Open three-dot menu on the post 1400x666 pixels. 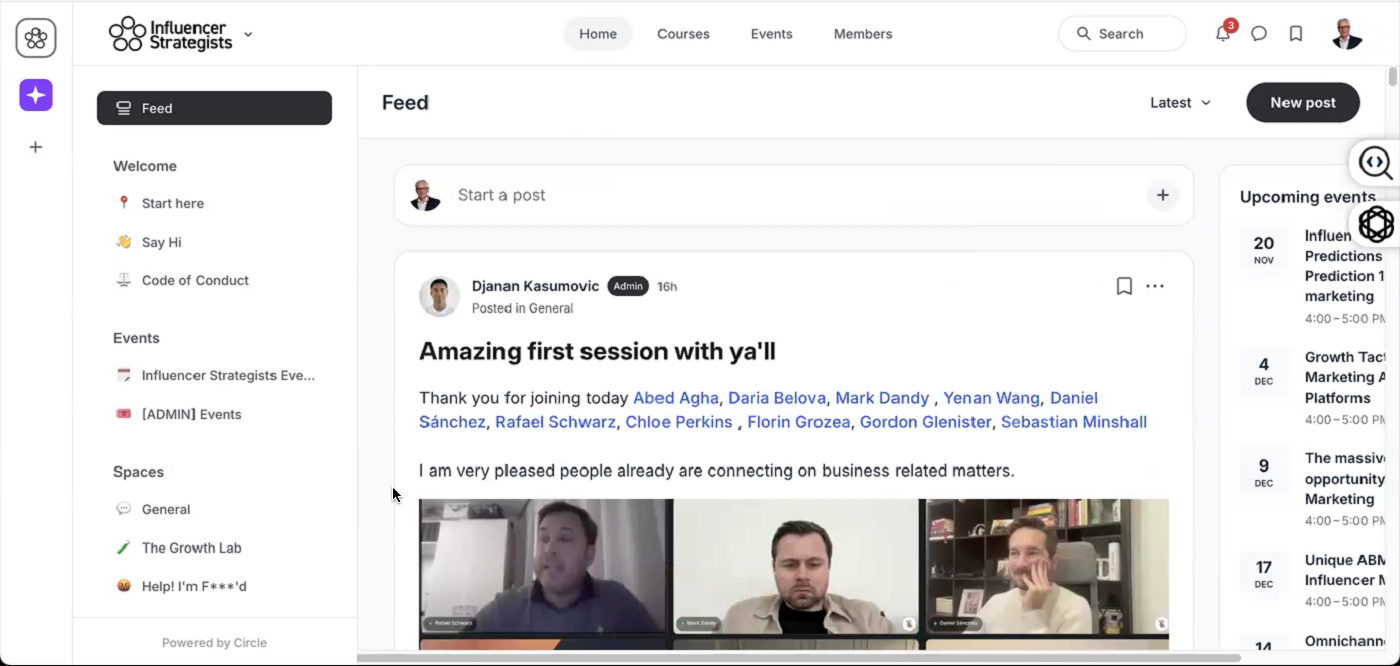tap(1155, 287)
